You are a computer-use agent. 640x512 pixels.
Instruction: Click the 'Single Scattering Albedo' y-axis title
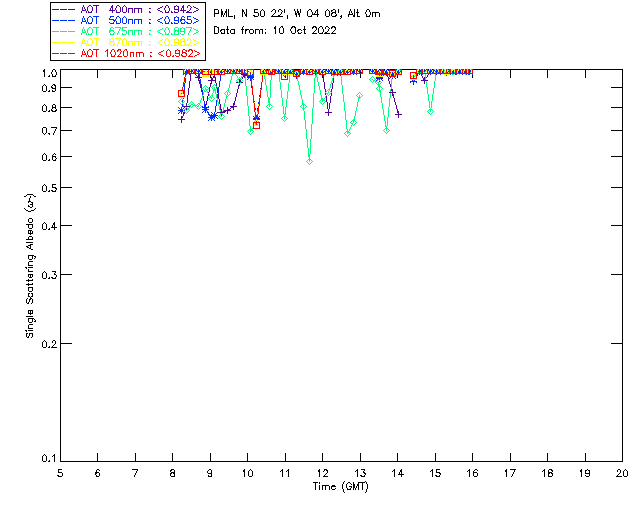tap(30, 266)
